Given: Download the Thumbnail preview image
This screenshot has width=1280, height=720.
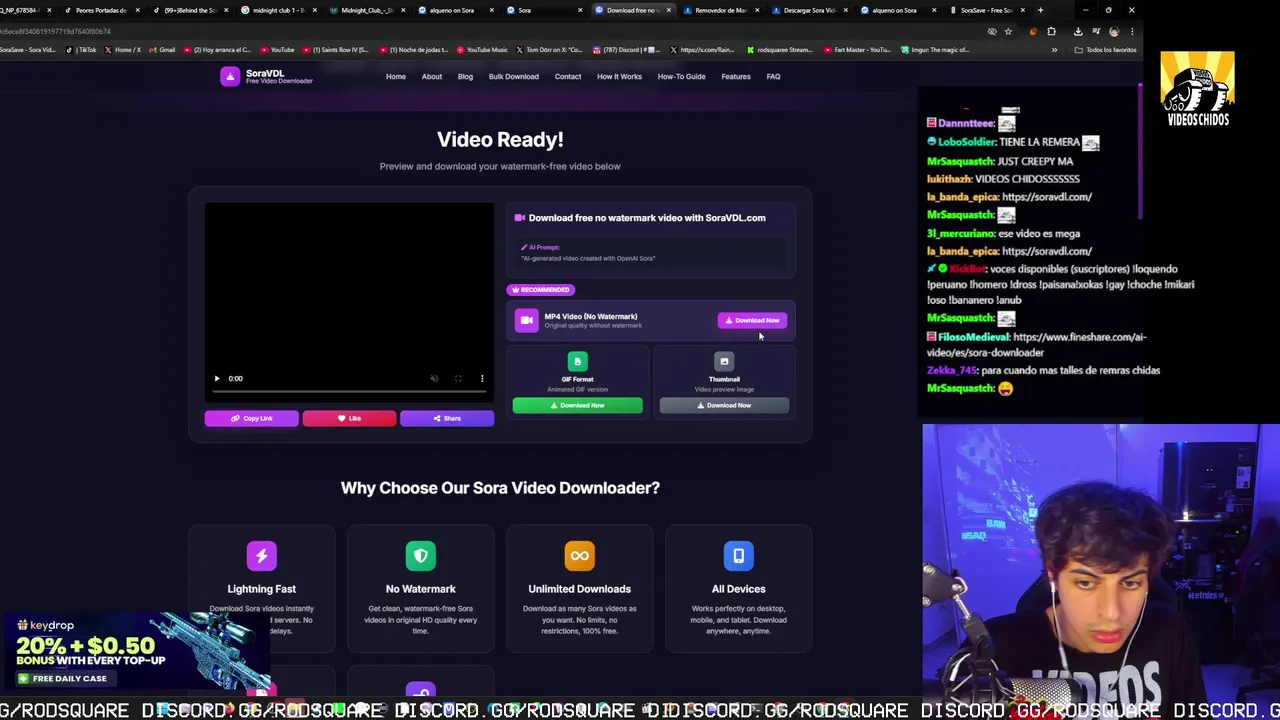Looking at the screenshot, I should pos(724,405).
